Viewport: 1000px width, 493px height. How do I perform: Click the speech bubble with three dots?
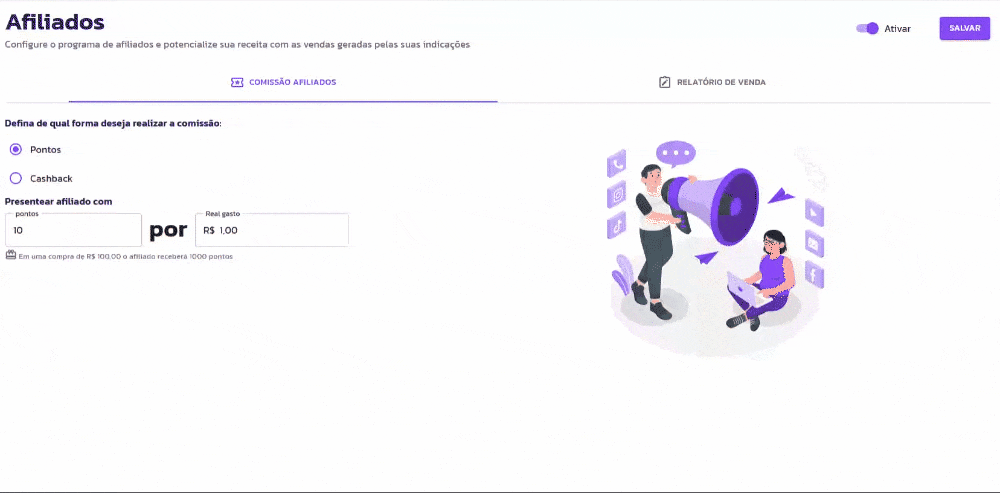pyautogui.click(x=675, y=154)
